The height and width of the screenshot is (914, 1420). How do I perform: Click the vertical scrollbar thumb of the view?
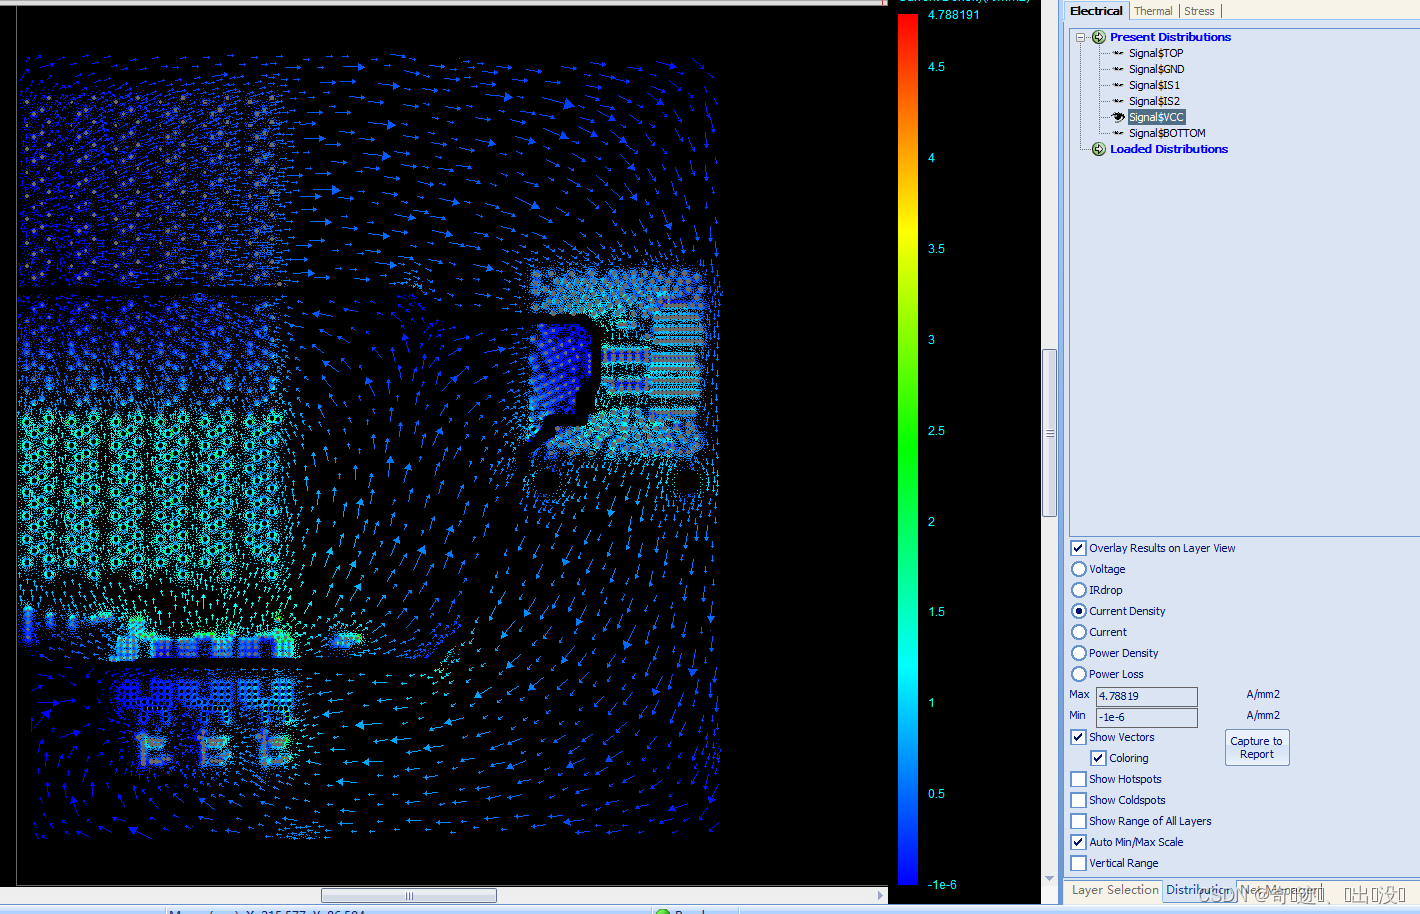[1049, 432]
